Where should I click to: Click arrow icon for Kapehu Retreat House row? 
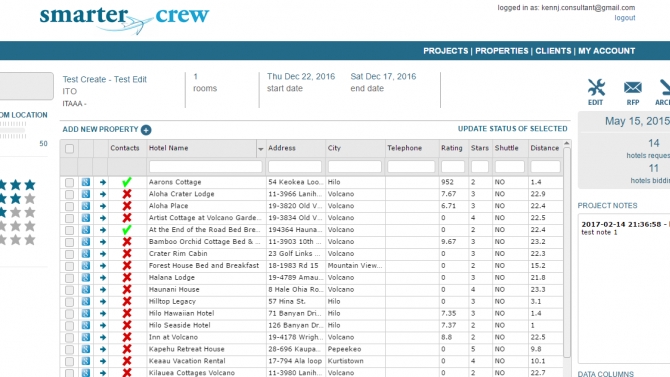click(103, 349)
